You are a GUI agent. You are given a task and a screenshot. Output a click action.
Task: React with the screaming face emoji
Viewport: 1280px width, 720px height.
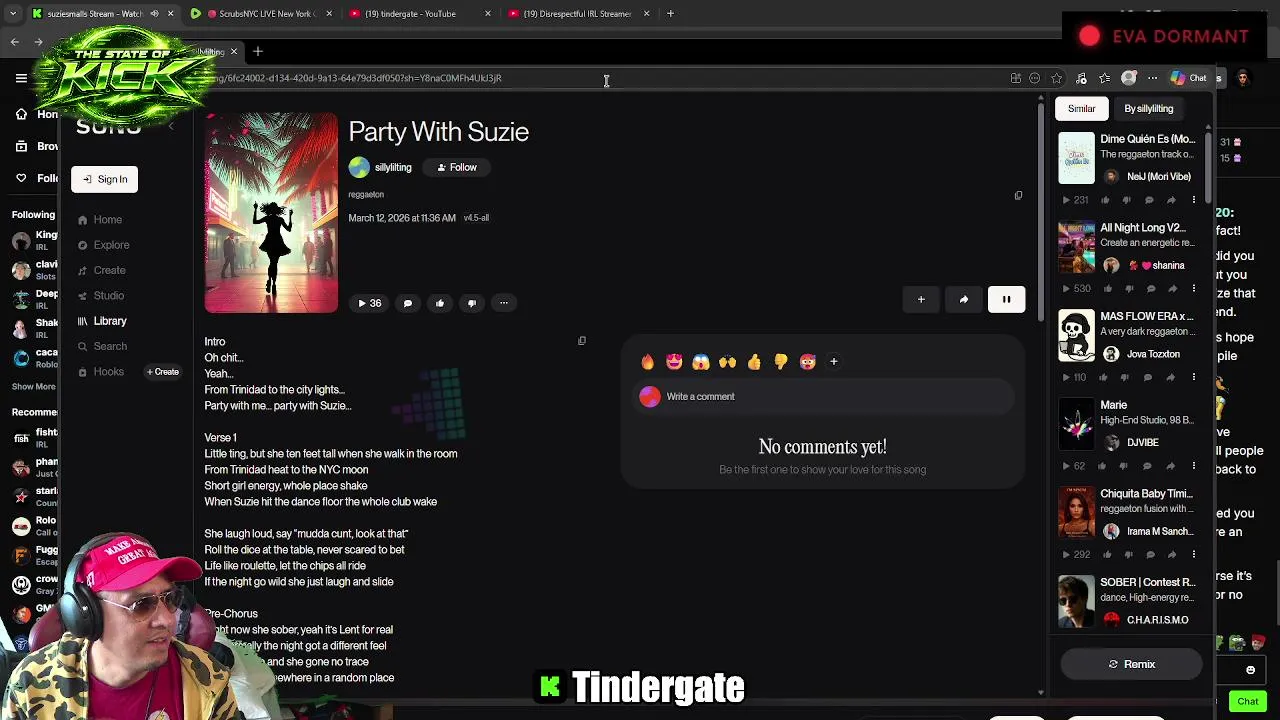pos(701,362)
